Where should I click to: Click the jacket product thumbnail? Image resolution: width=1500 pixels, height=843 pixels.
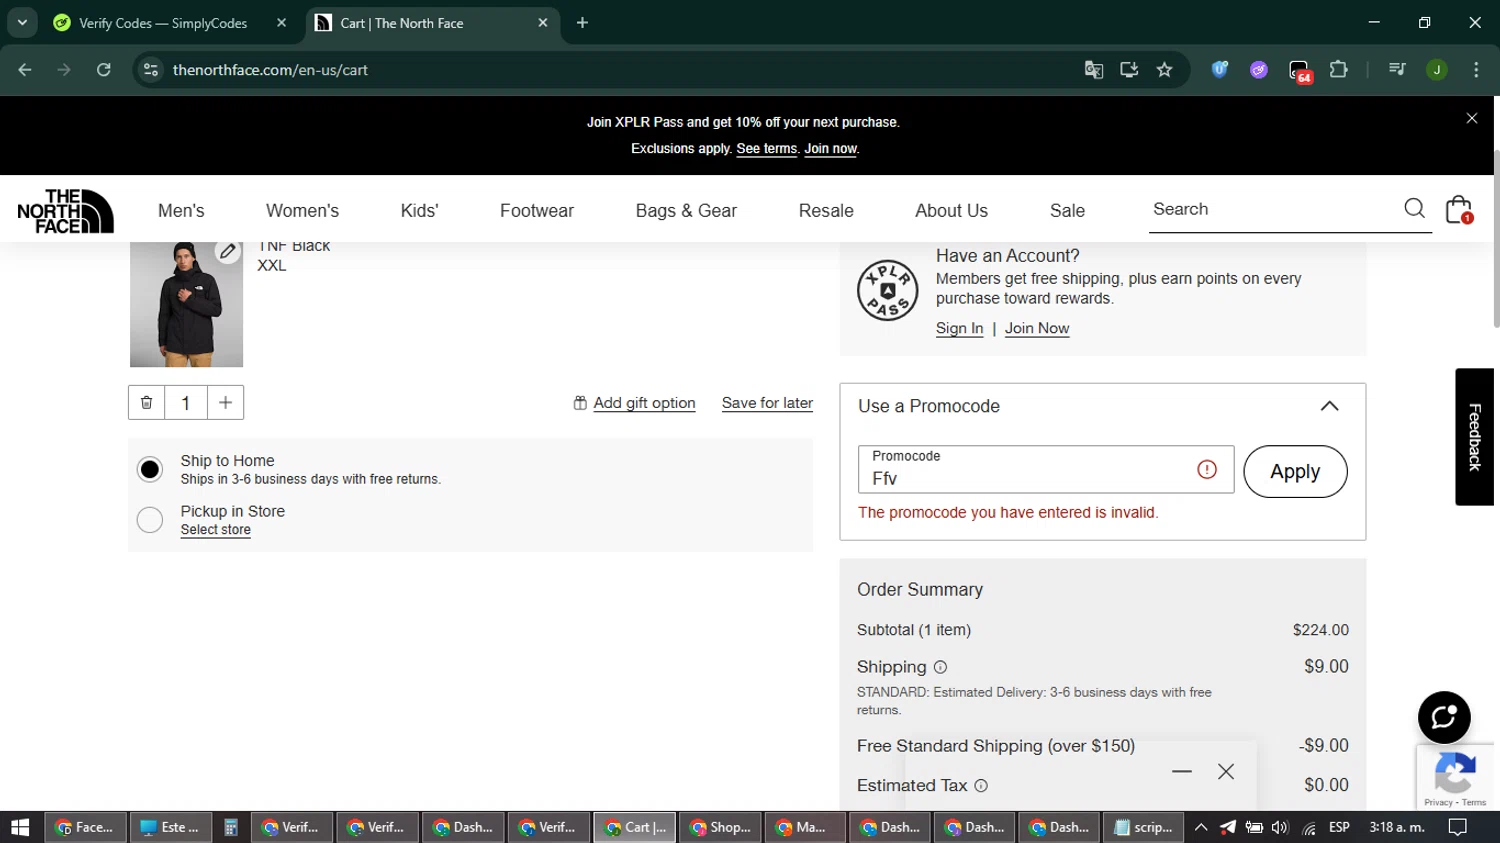(x=186, y=304)
